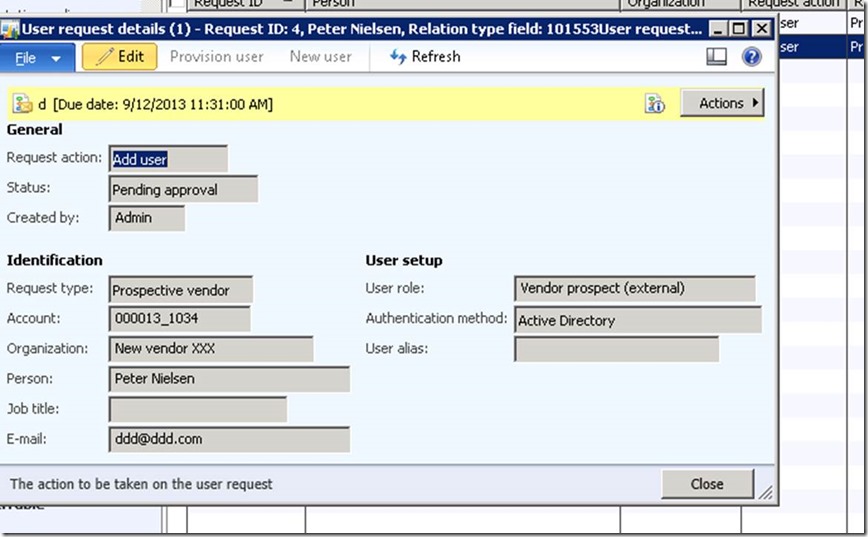Select the Authentication method field

[637, 321]
